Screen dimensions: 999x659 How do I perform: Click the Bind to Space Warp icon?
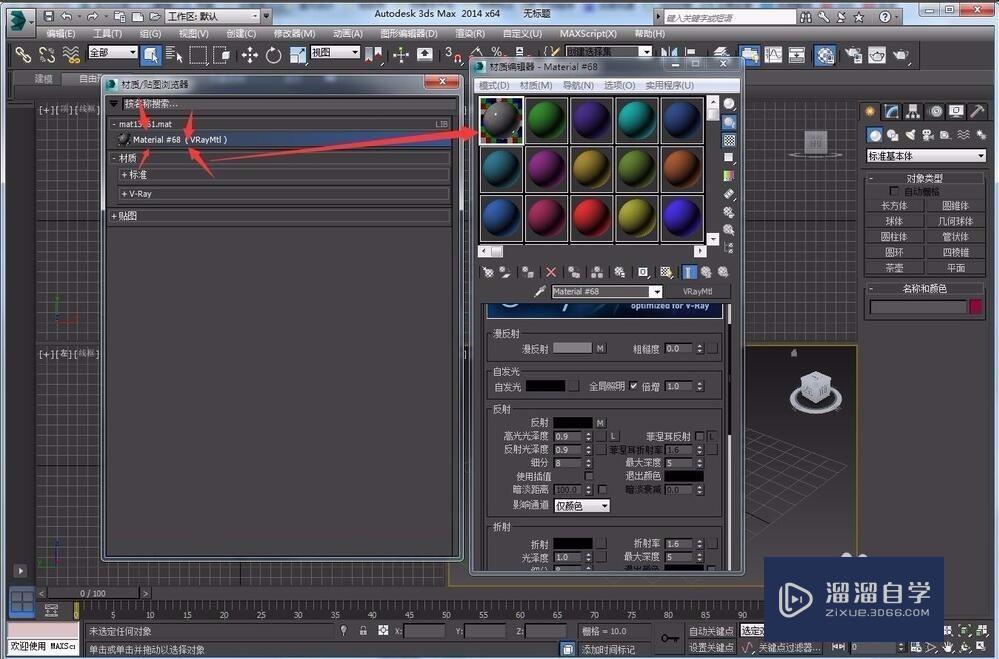pos(71,55)
